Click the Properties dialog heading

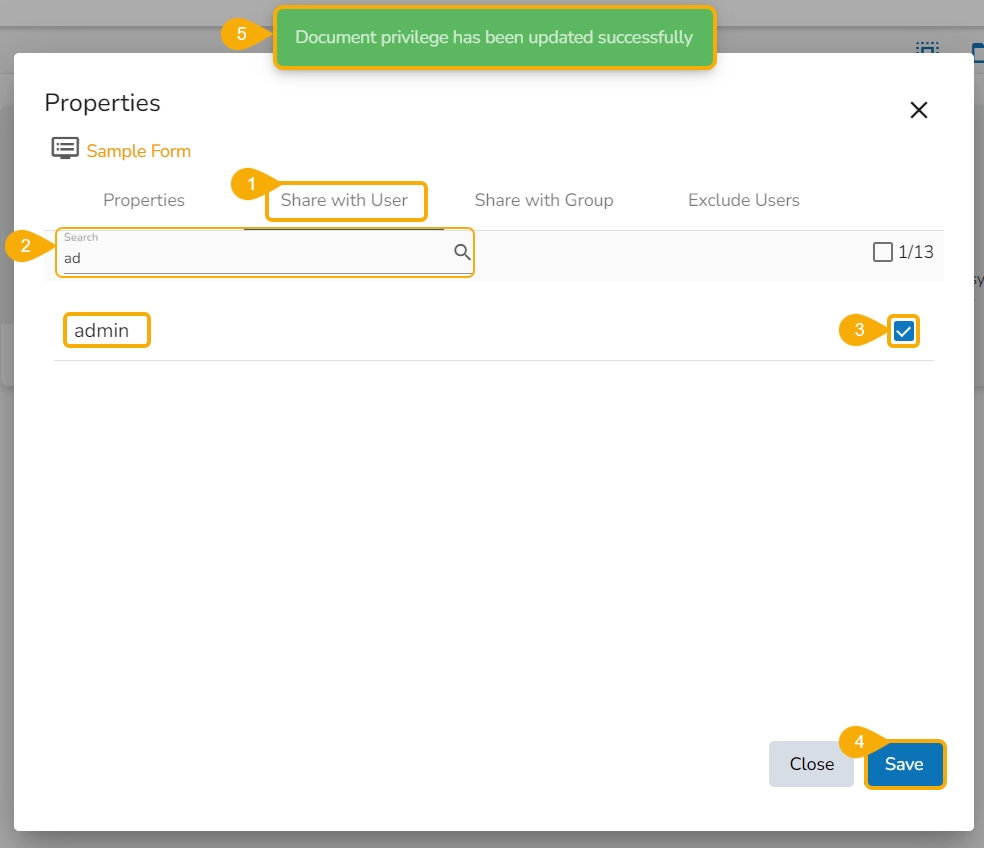pos(102,103)
